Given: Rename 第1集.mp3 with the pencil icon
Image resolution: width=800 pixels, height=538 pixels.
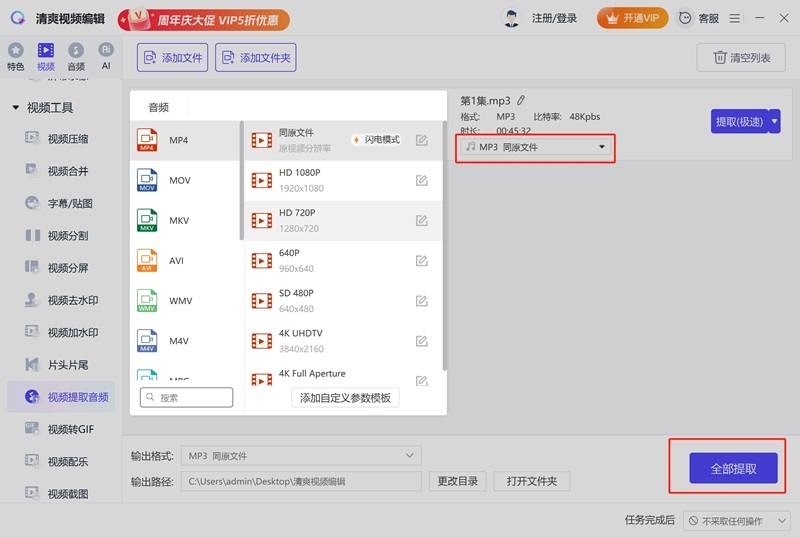Looking at the screenshot, I should point(521,100).
